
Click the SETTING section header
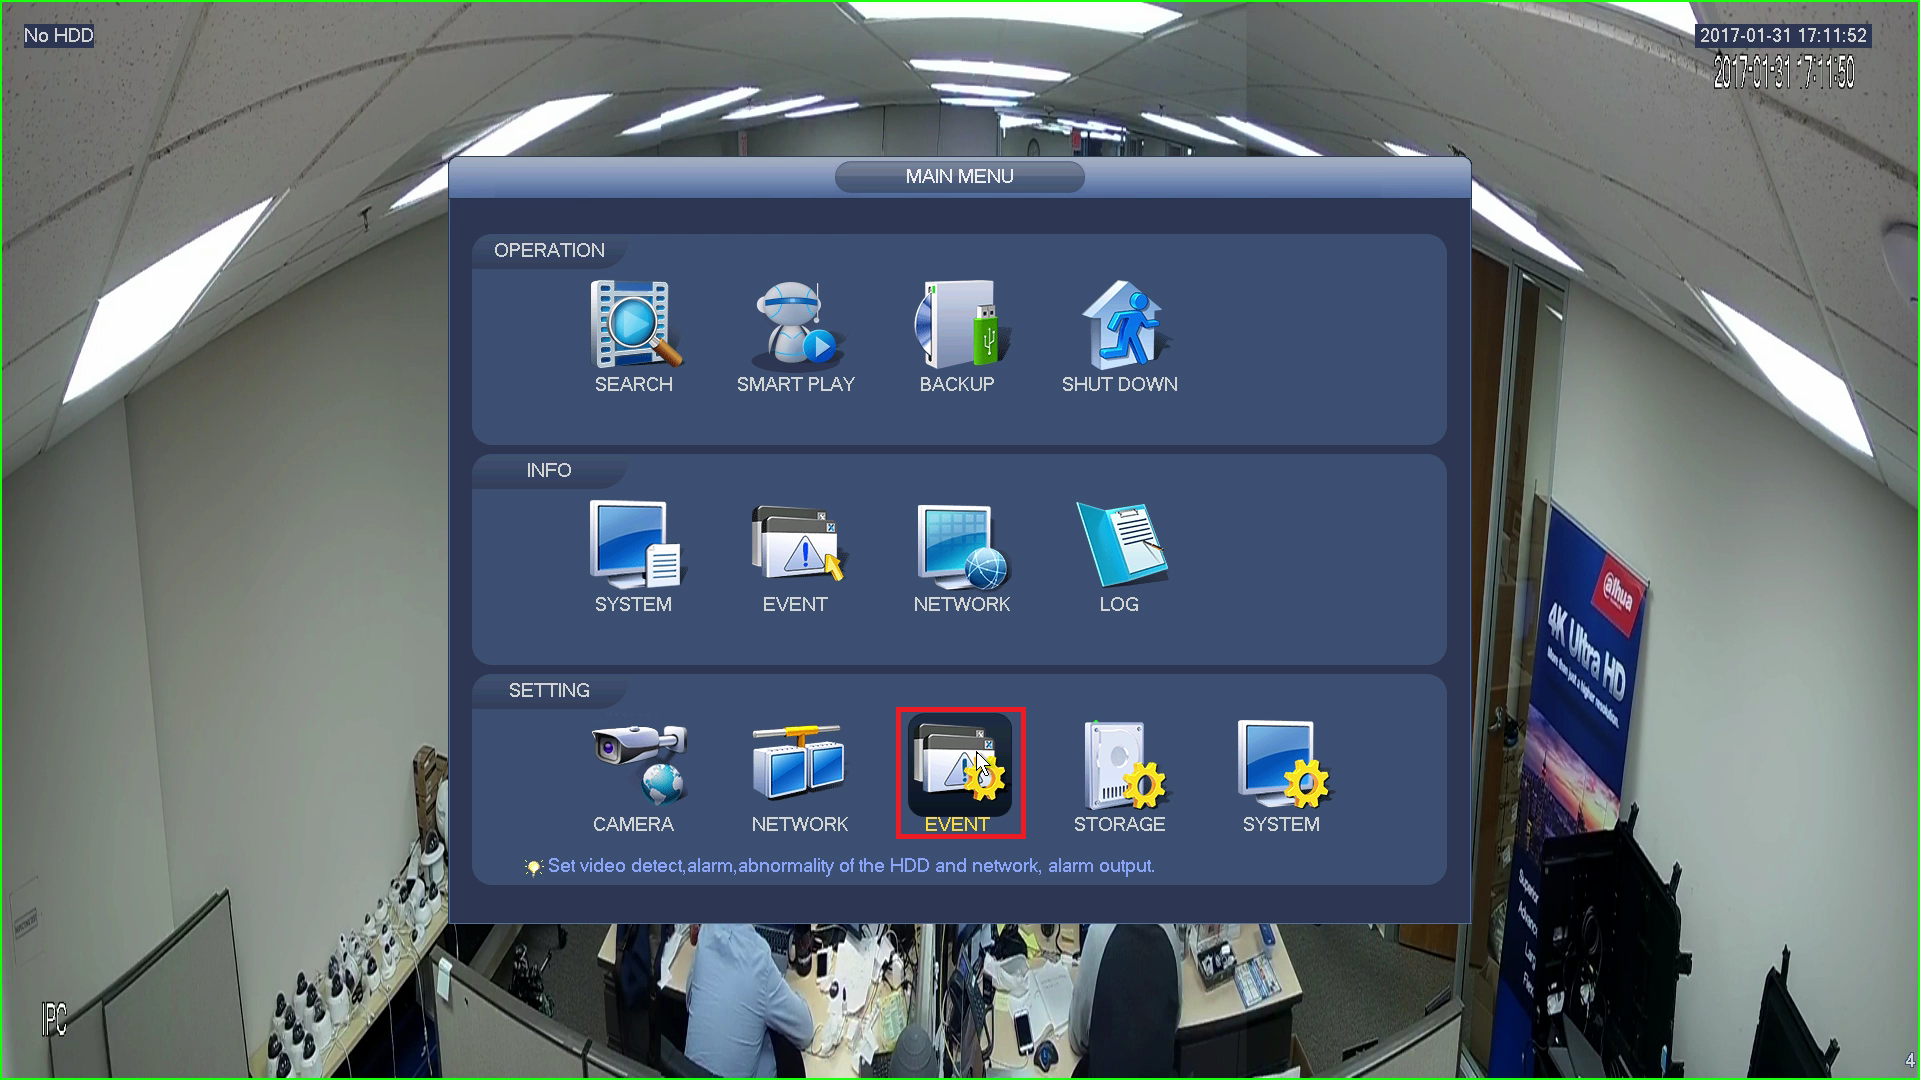(x=549, y=691)
